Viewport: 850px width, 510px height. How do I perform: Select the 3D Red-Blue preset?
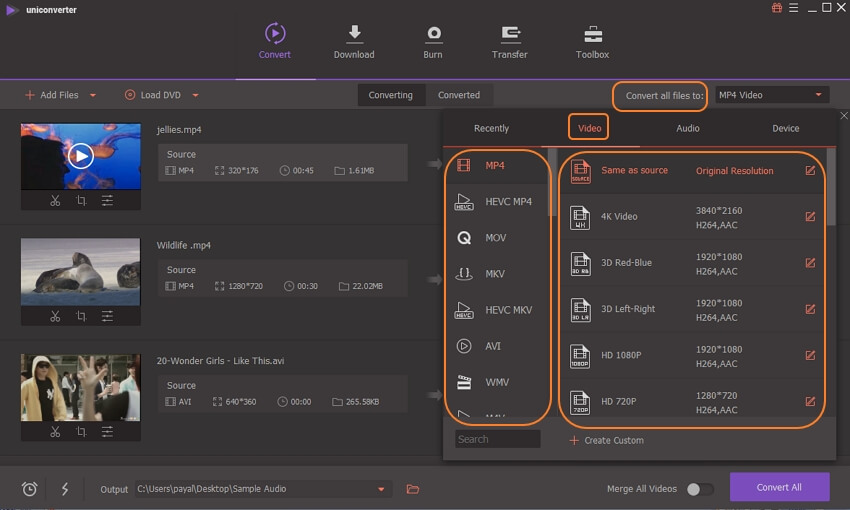tap(692, 263)
